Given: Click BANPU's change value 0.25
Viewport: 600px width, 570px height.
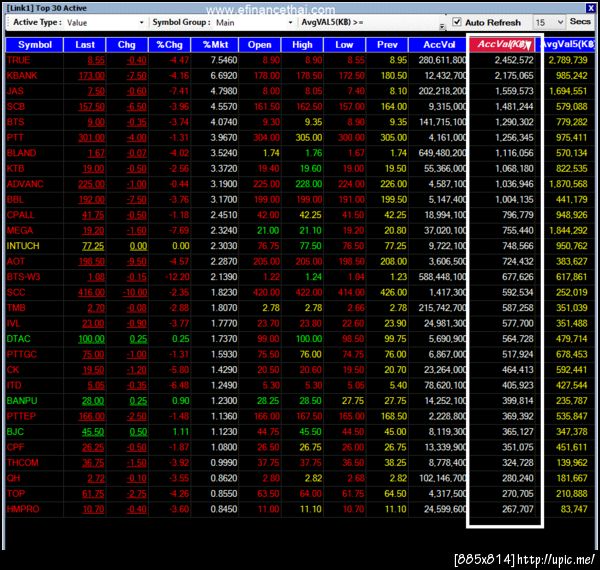Looking at the screenshot, I should pyautogui.click(x=138, y=401).
